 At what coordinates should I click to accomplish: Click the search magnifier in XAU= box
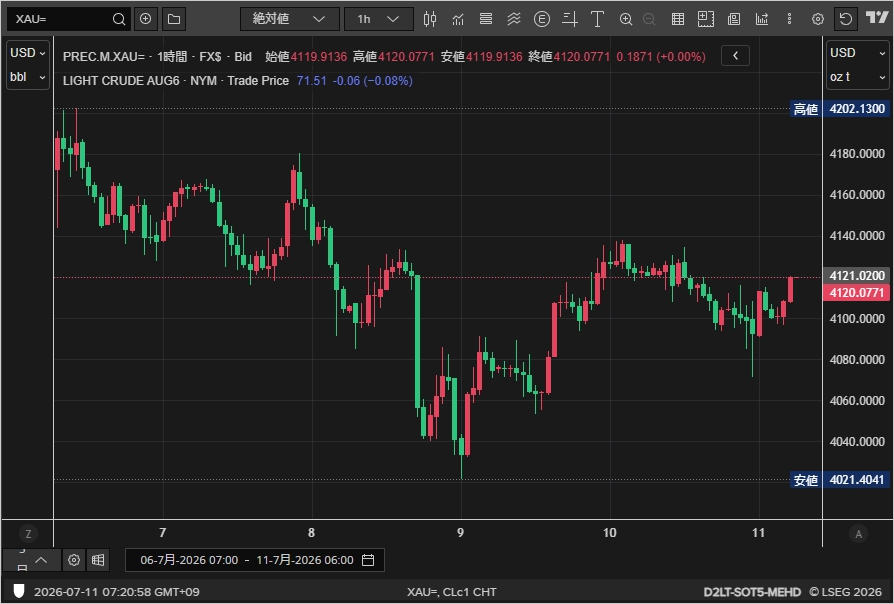click(x=119, y=19)
